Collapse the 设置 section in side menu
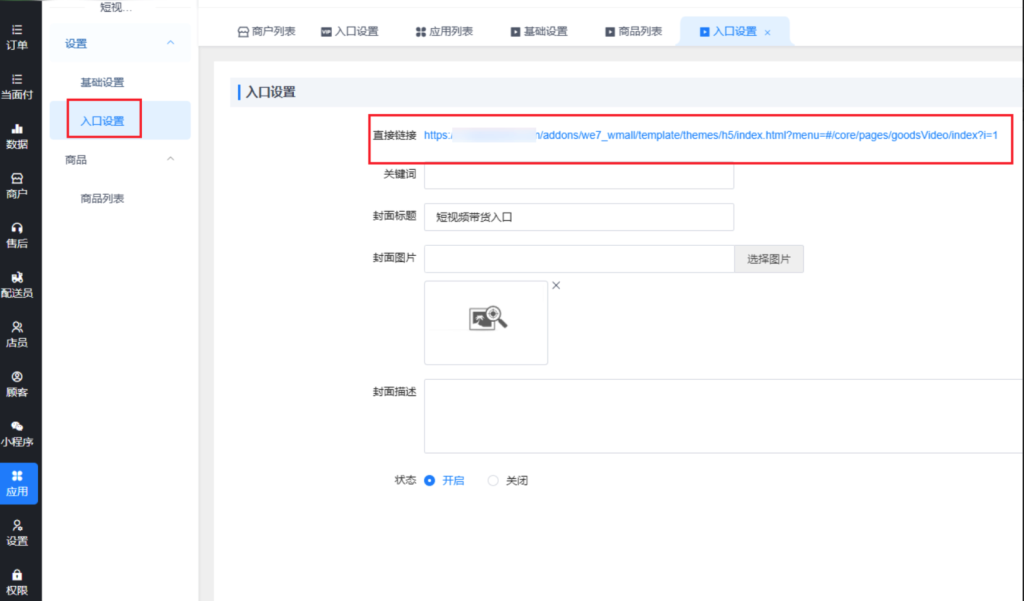 170,43
